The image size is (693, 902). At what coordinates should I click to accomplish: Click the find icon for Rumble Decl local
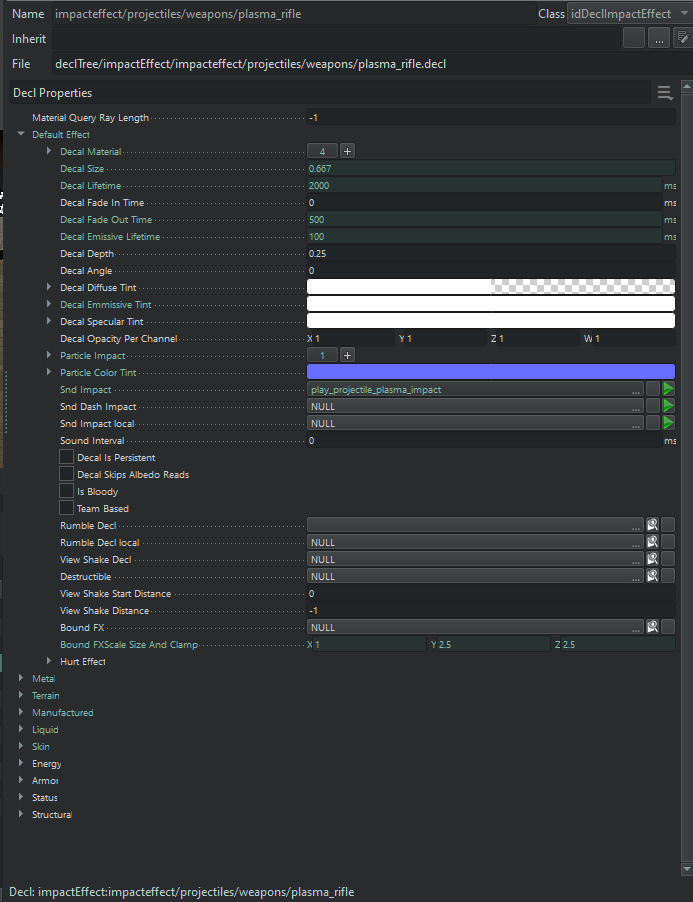click(x=652, y=542)
